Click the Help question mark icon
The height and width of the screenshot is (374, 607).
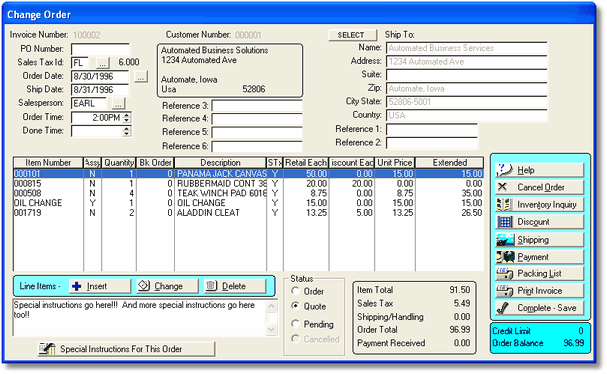click(504, 170)
